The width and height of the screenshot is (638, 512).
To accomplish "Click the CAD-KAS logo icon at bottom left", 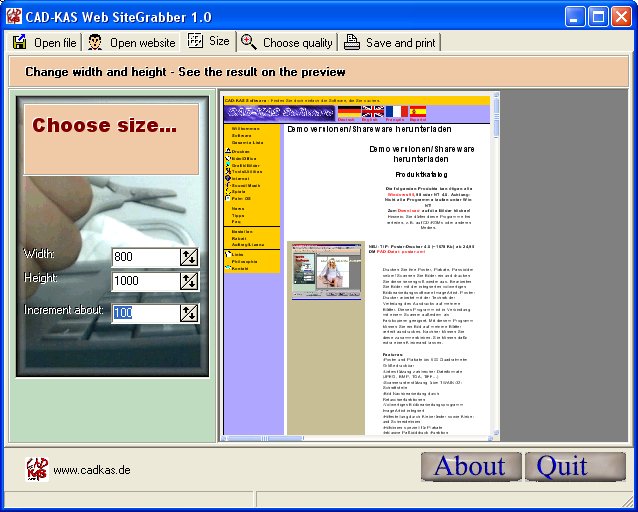I will click(x=37, y=469).
